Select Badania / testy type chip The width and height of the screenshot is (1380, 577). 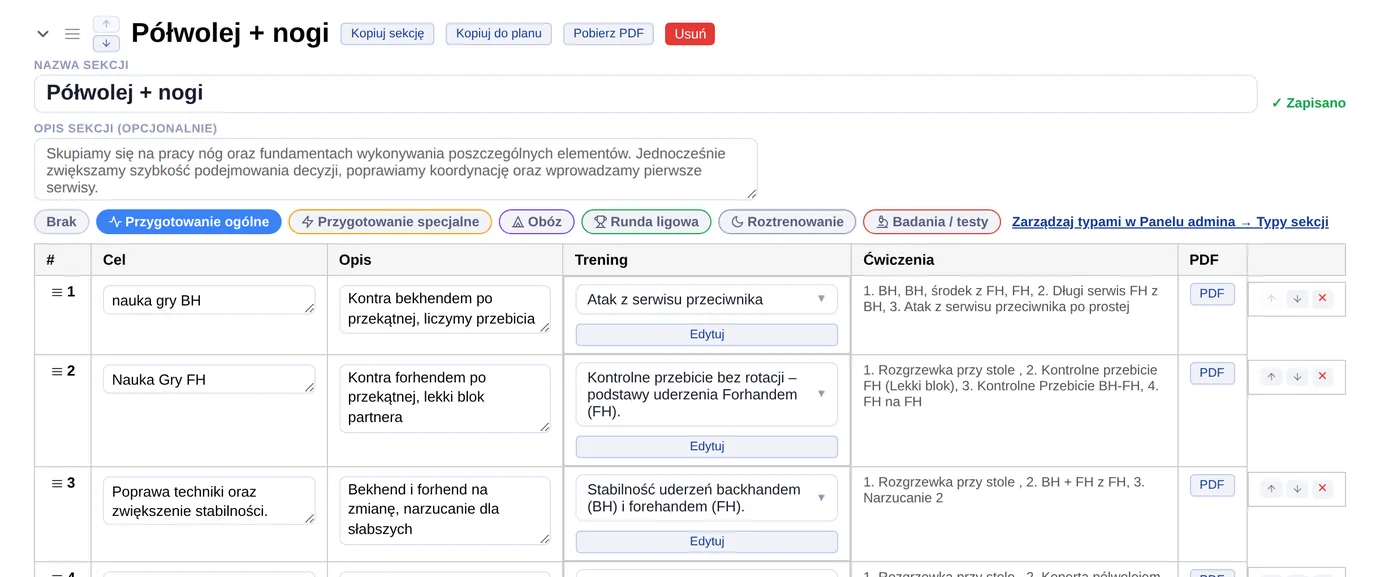(932, 222)
